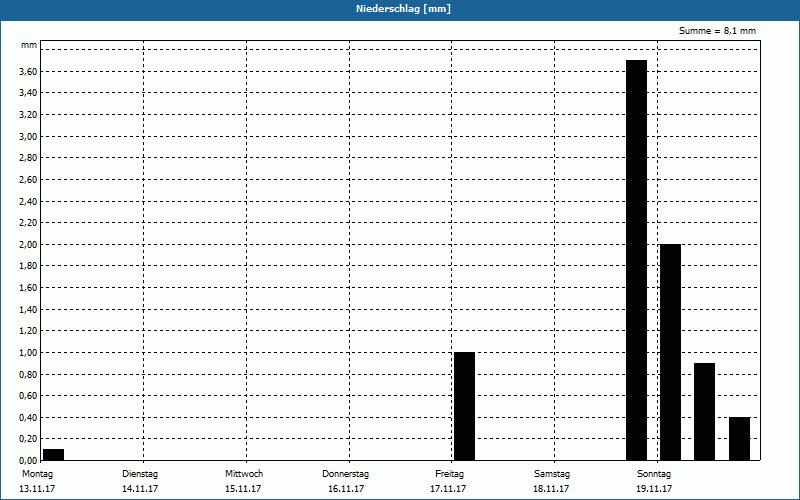Click the 0,20 y-axis value

(28, 439)
